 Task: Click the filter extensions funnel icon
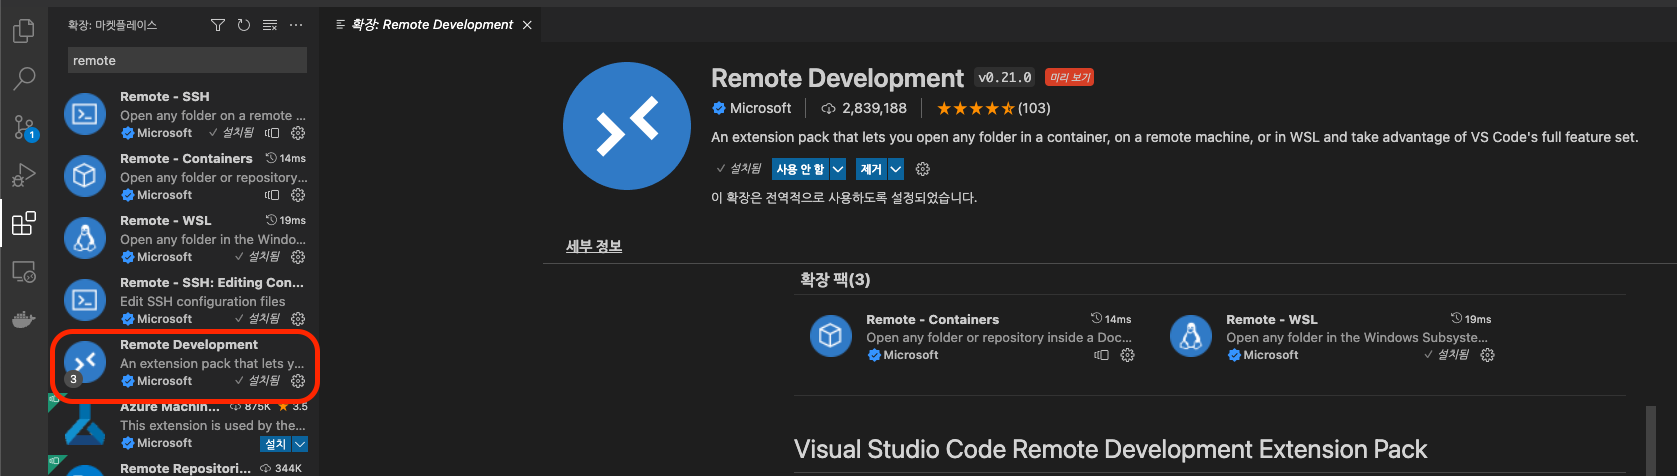click(x=218, y=25)
